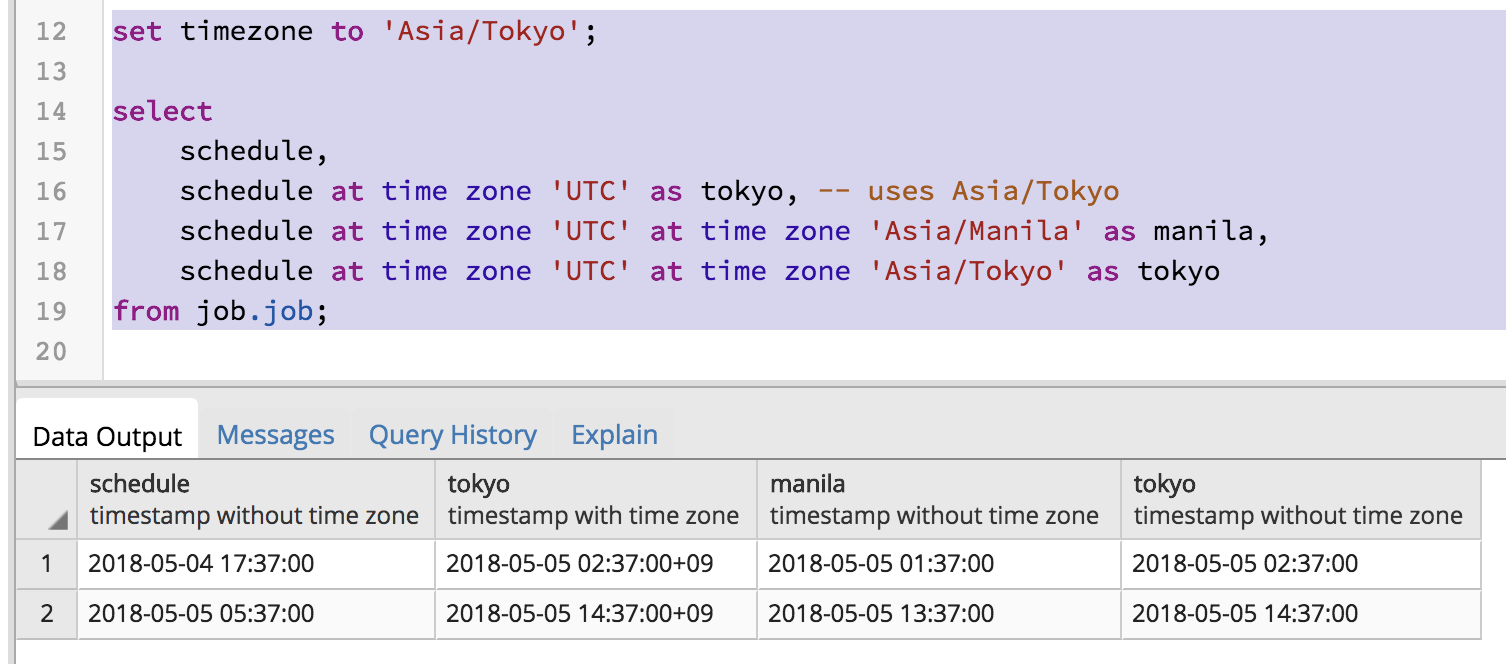Select the Data Output tab
This screenshot has height=664, width=1506.
[107, 434]
